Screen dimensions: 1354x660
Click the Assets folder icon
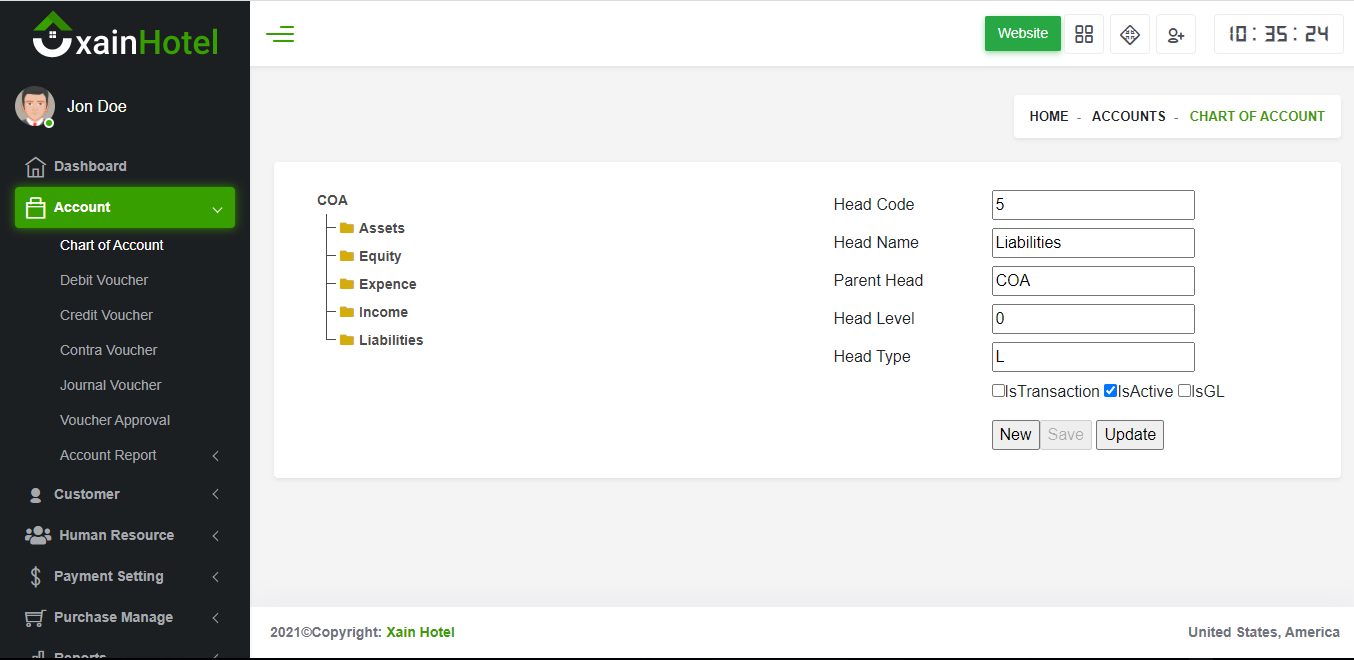[347, 228]
